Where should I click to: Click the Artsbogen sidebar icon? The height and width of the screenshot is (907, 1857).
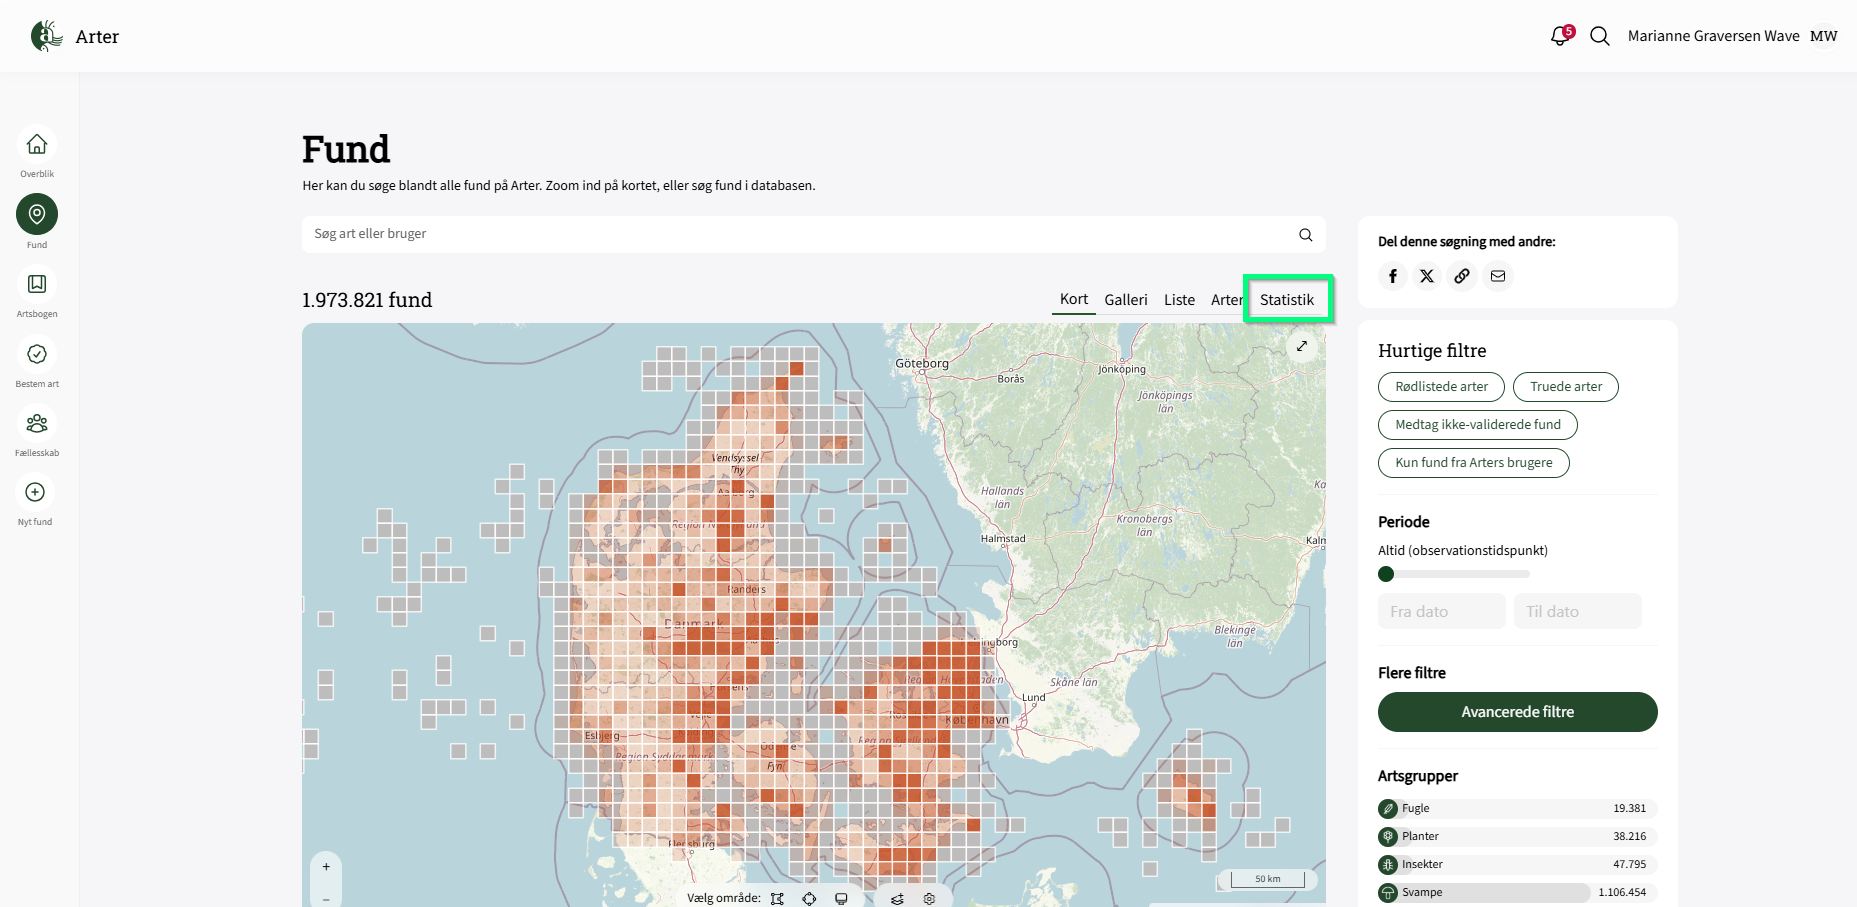click(37, 284)
